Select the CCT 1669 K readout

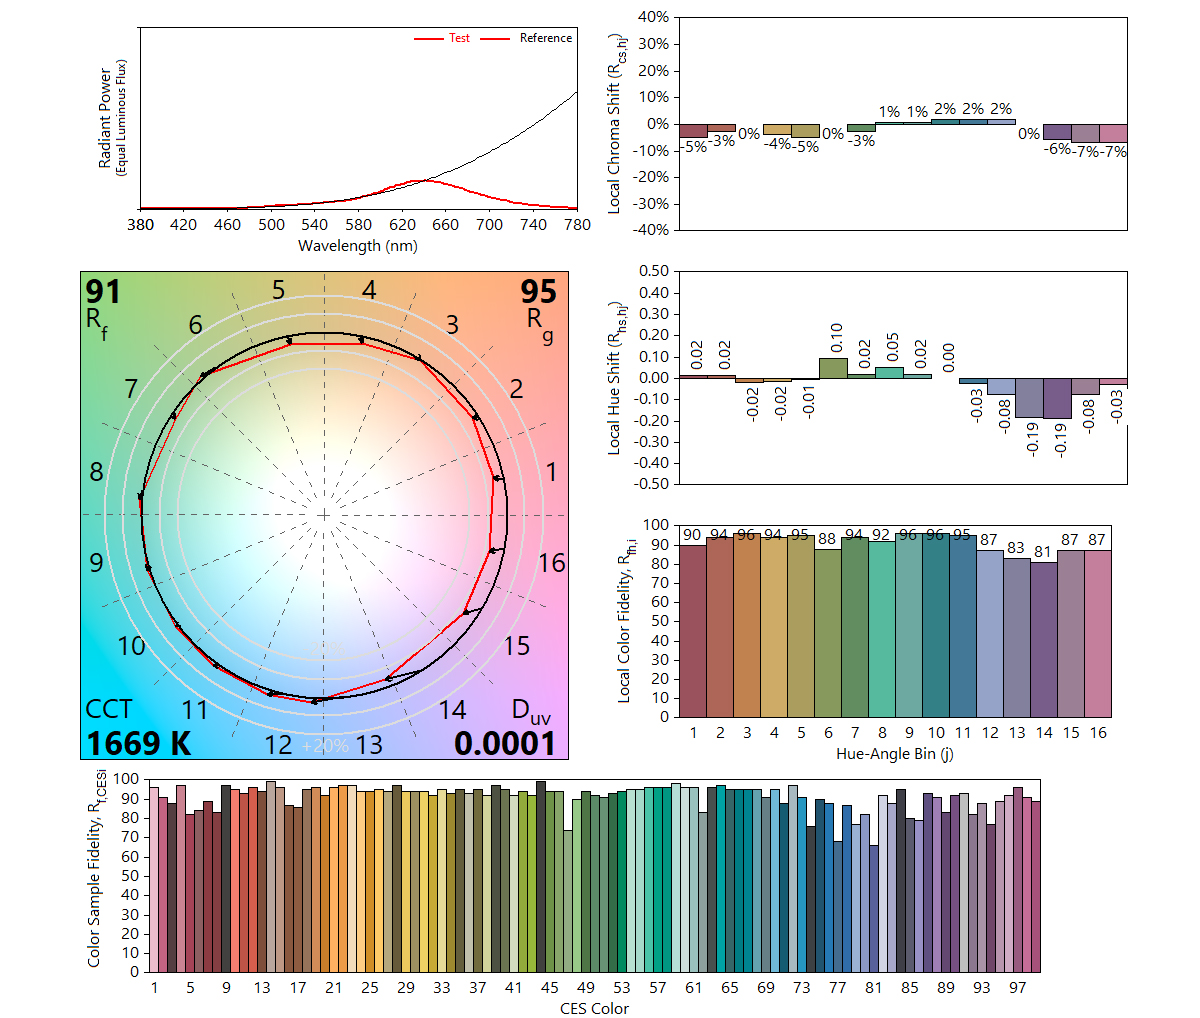pyautogui.click(x=138, y=743)
